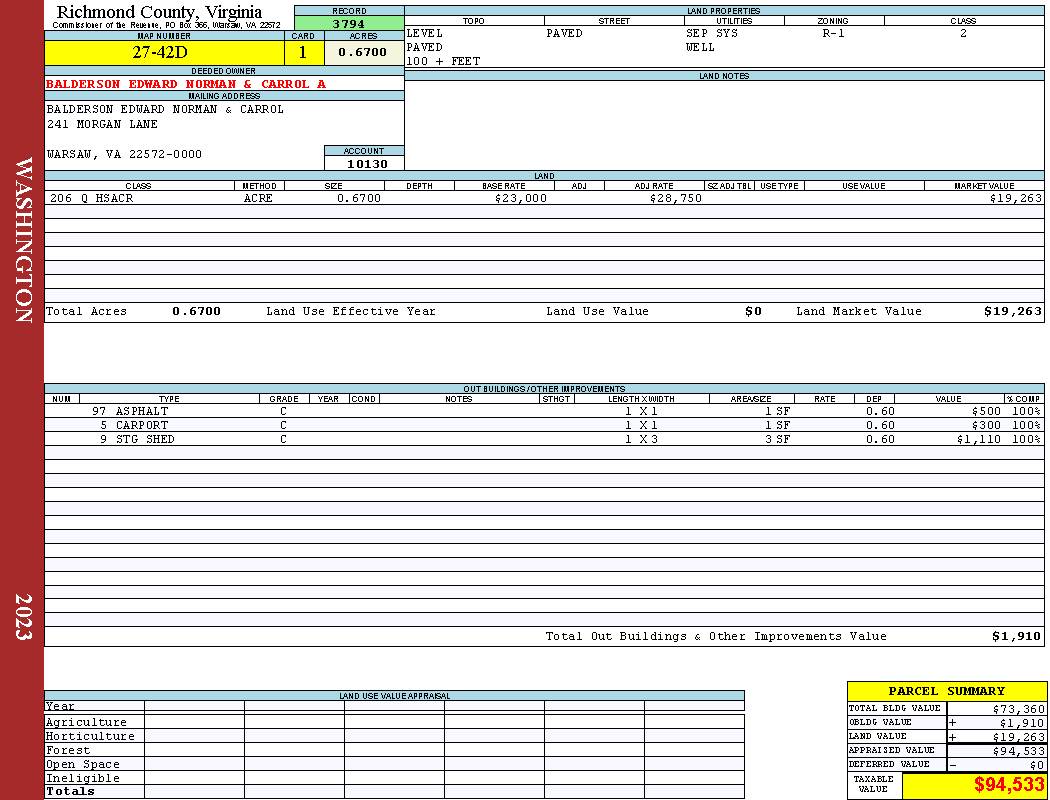Select the CARPORT outbuilding row
This screenshot has width=1050, height=800.
click(544, 425)
